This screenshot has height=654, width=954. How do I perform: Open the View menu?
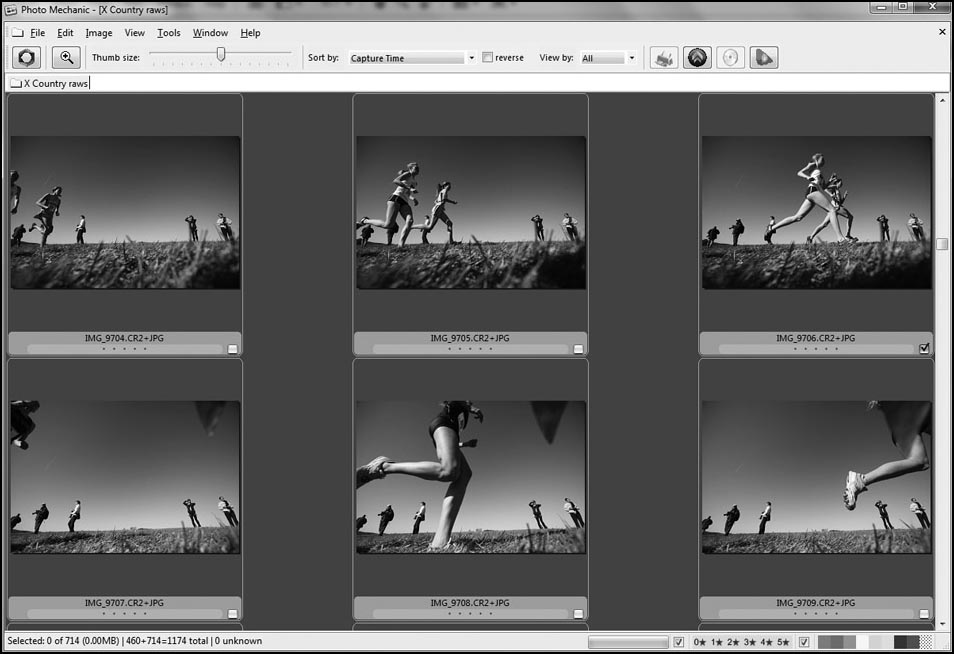coord(134,33)
